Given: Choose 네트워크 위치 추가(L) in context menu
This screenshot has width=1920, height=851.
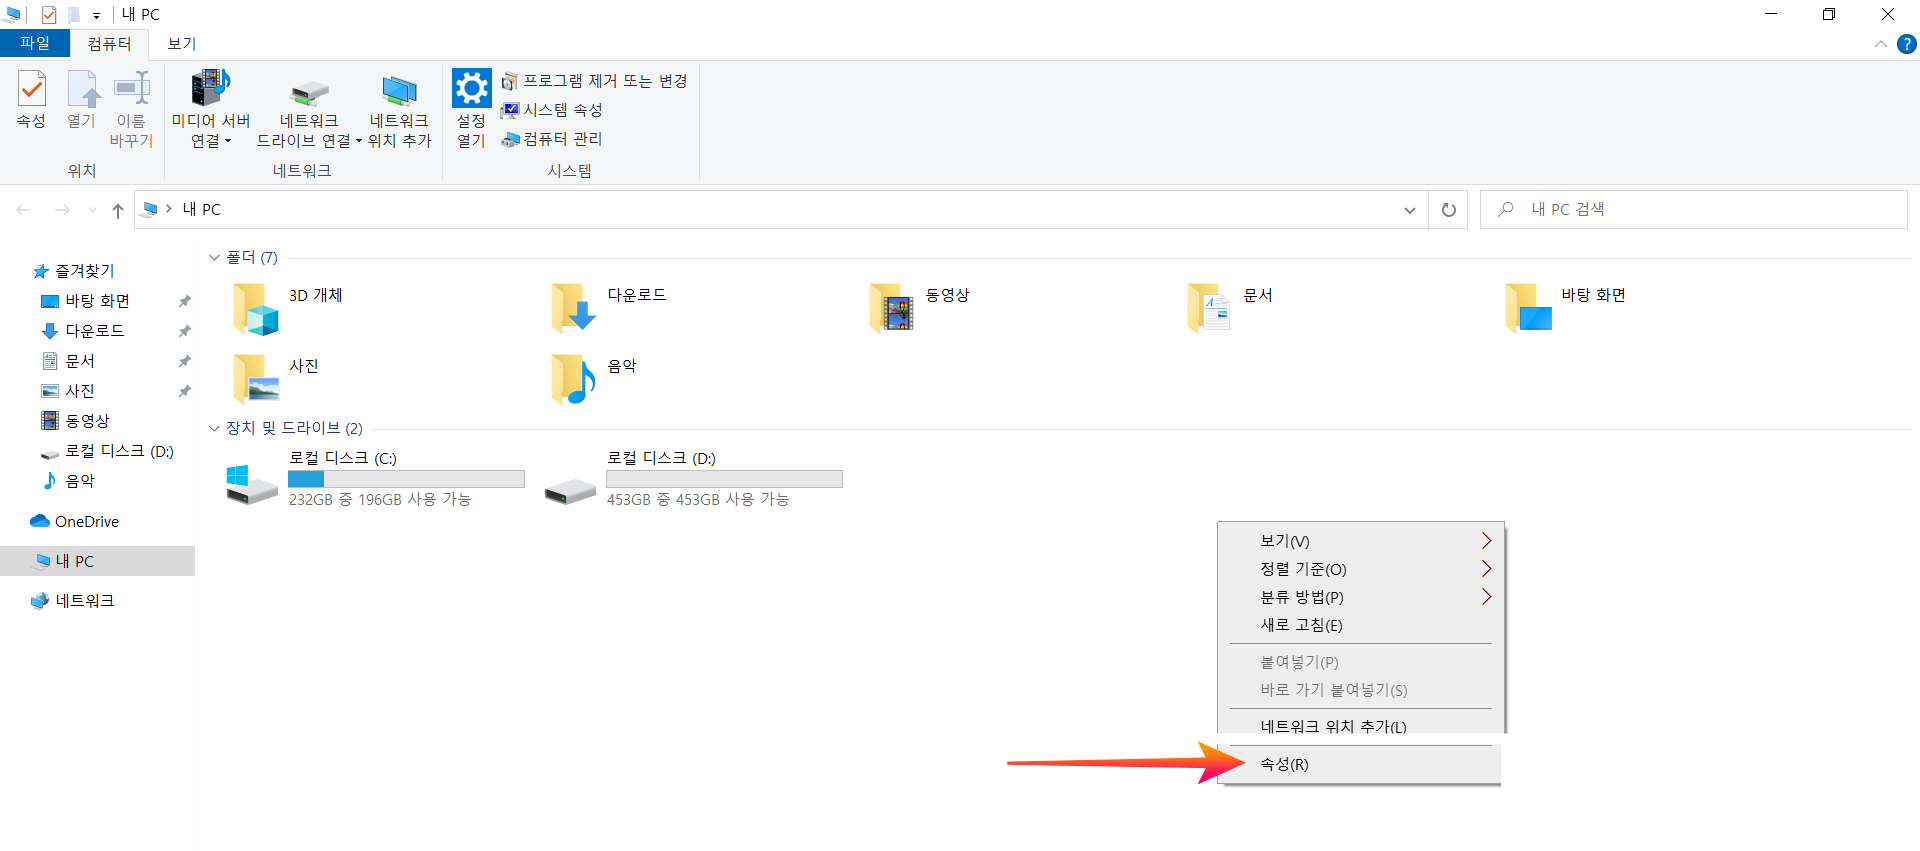Looking at the screenshot, I should click(x=1360, y=726).
